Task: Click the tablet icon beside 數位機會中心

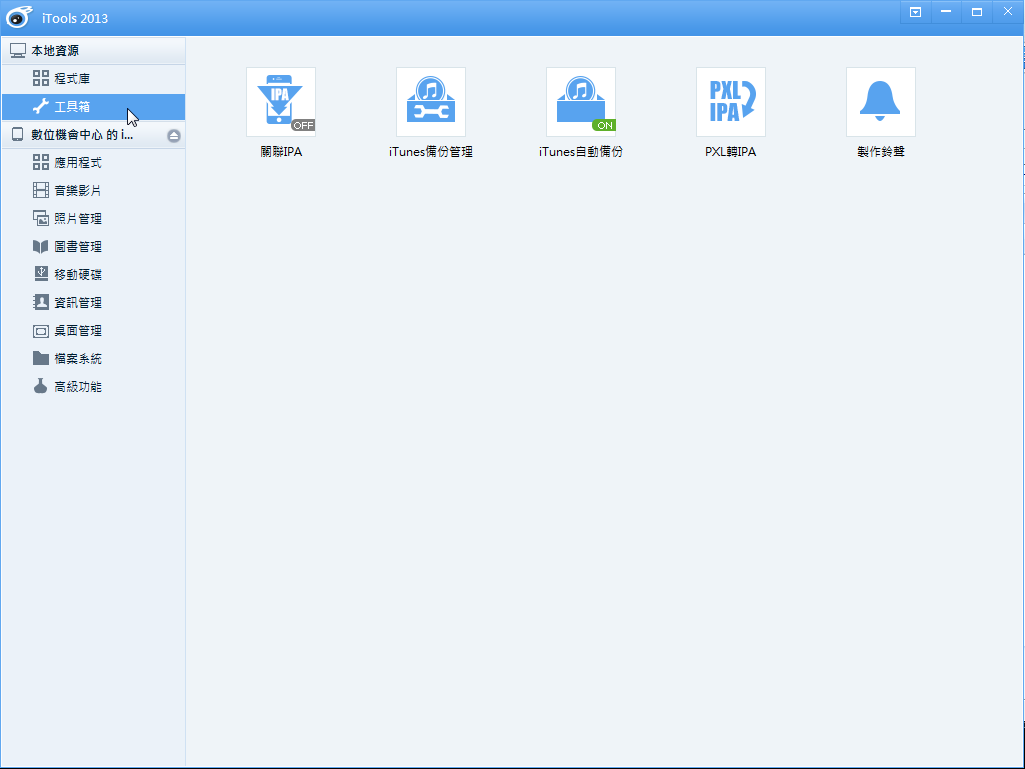Action: [x=18, y=135]
